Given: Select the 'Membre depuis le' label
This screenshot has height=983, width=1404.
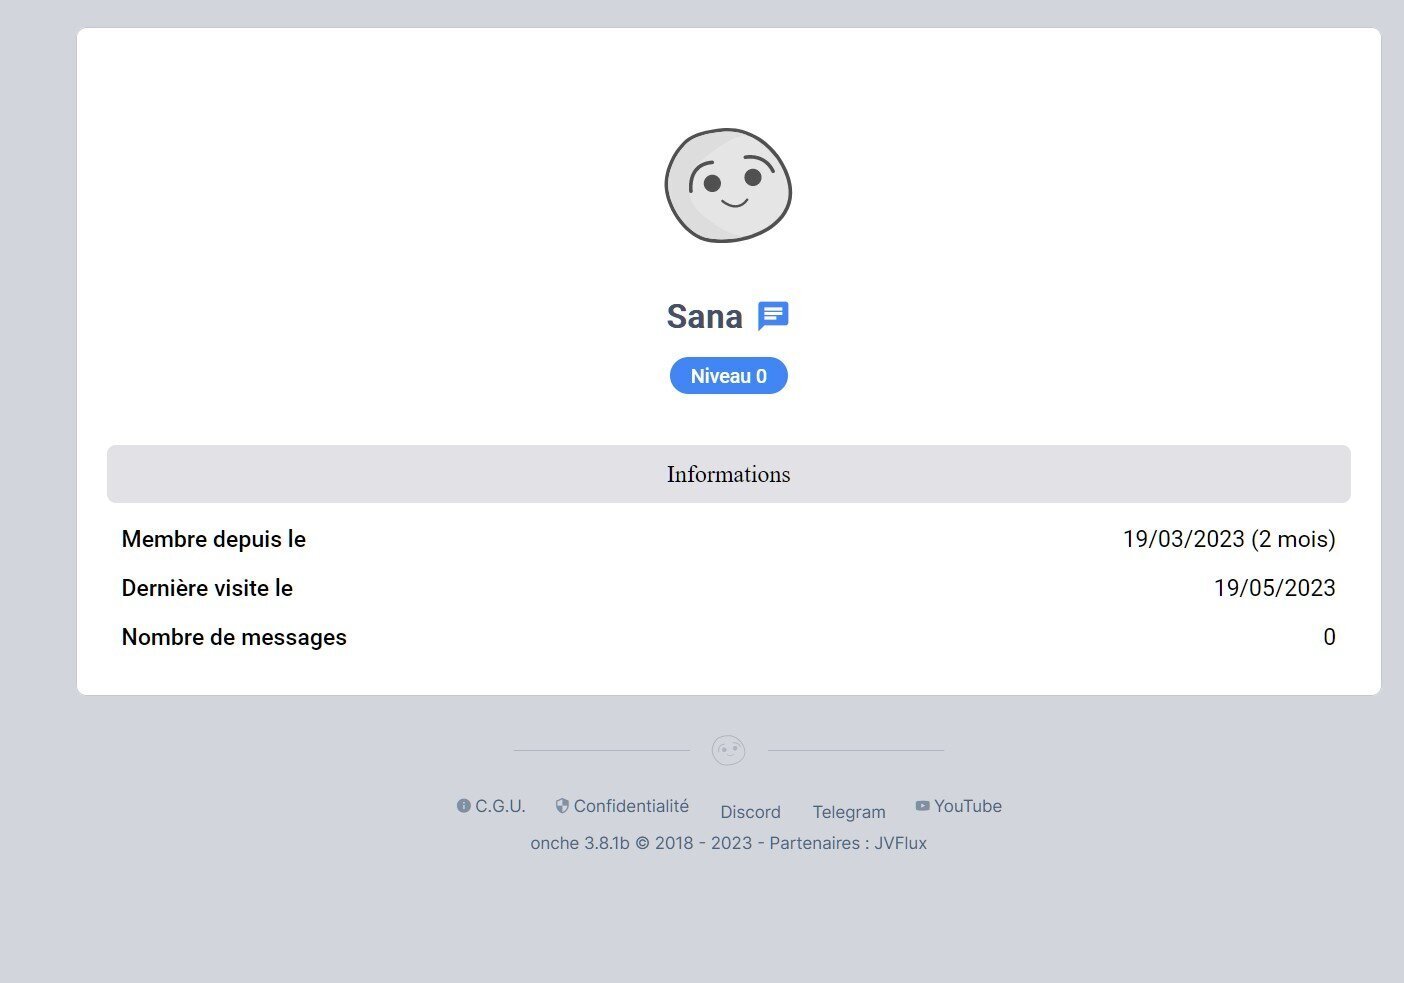Looking at the screenshot, I should click(x=214, y=539).
